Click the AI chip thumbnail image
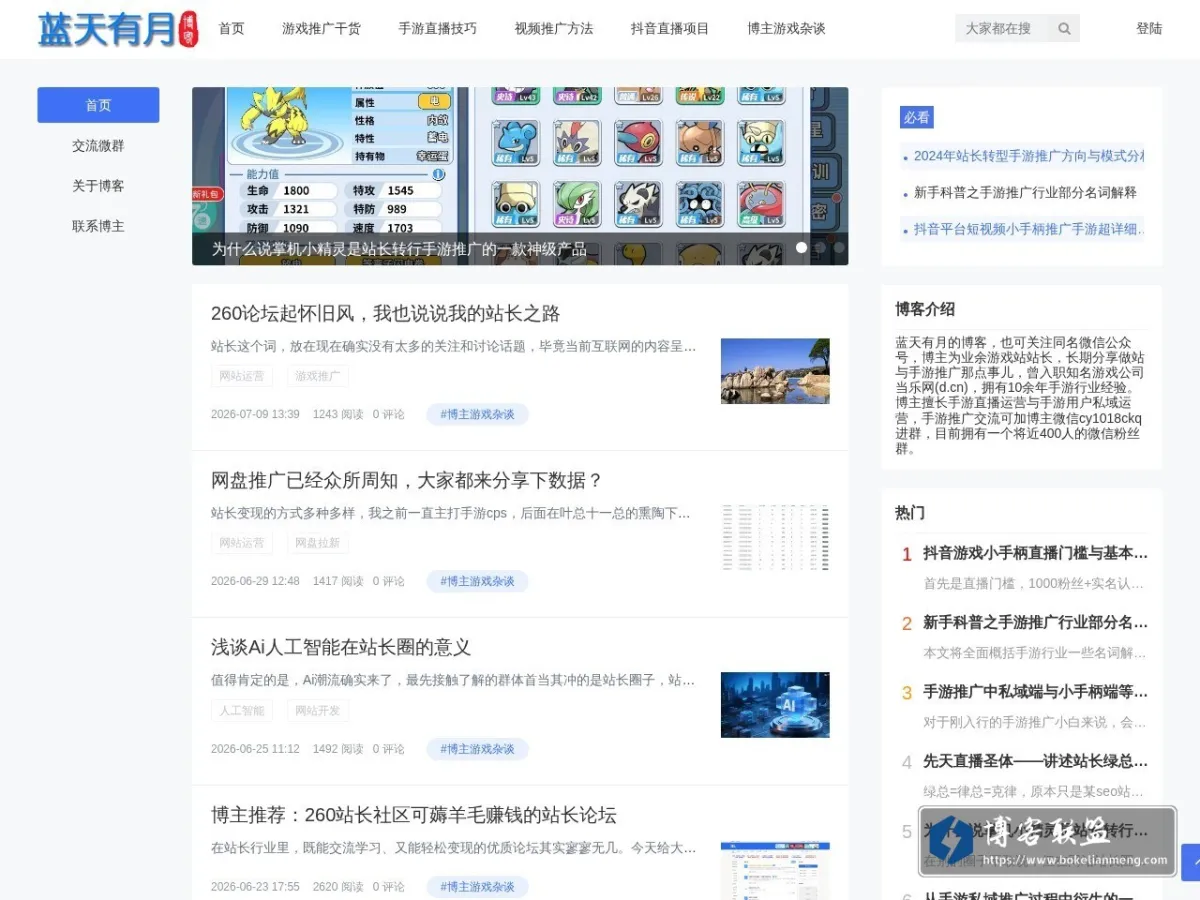1200x900 pixels. (775, 705)
